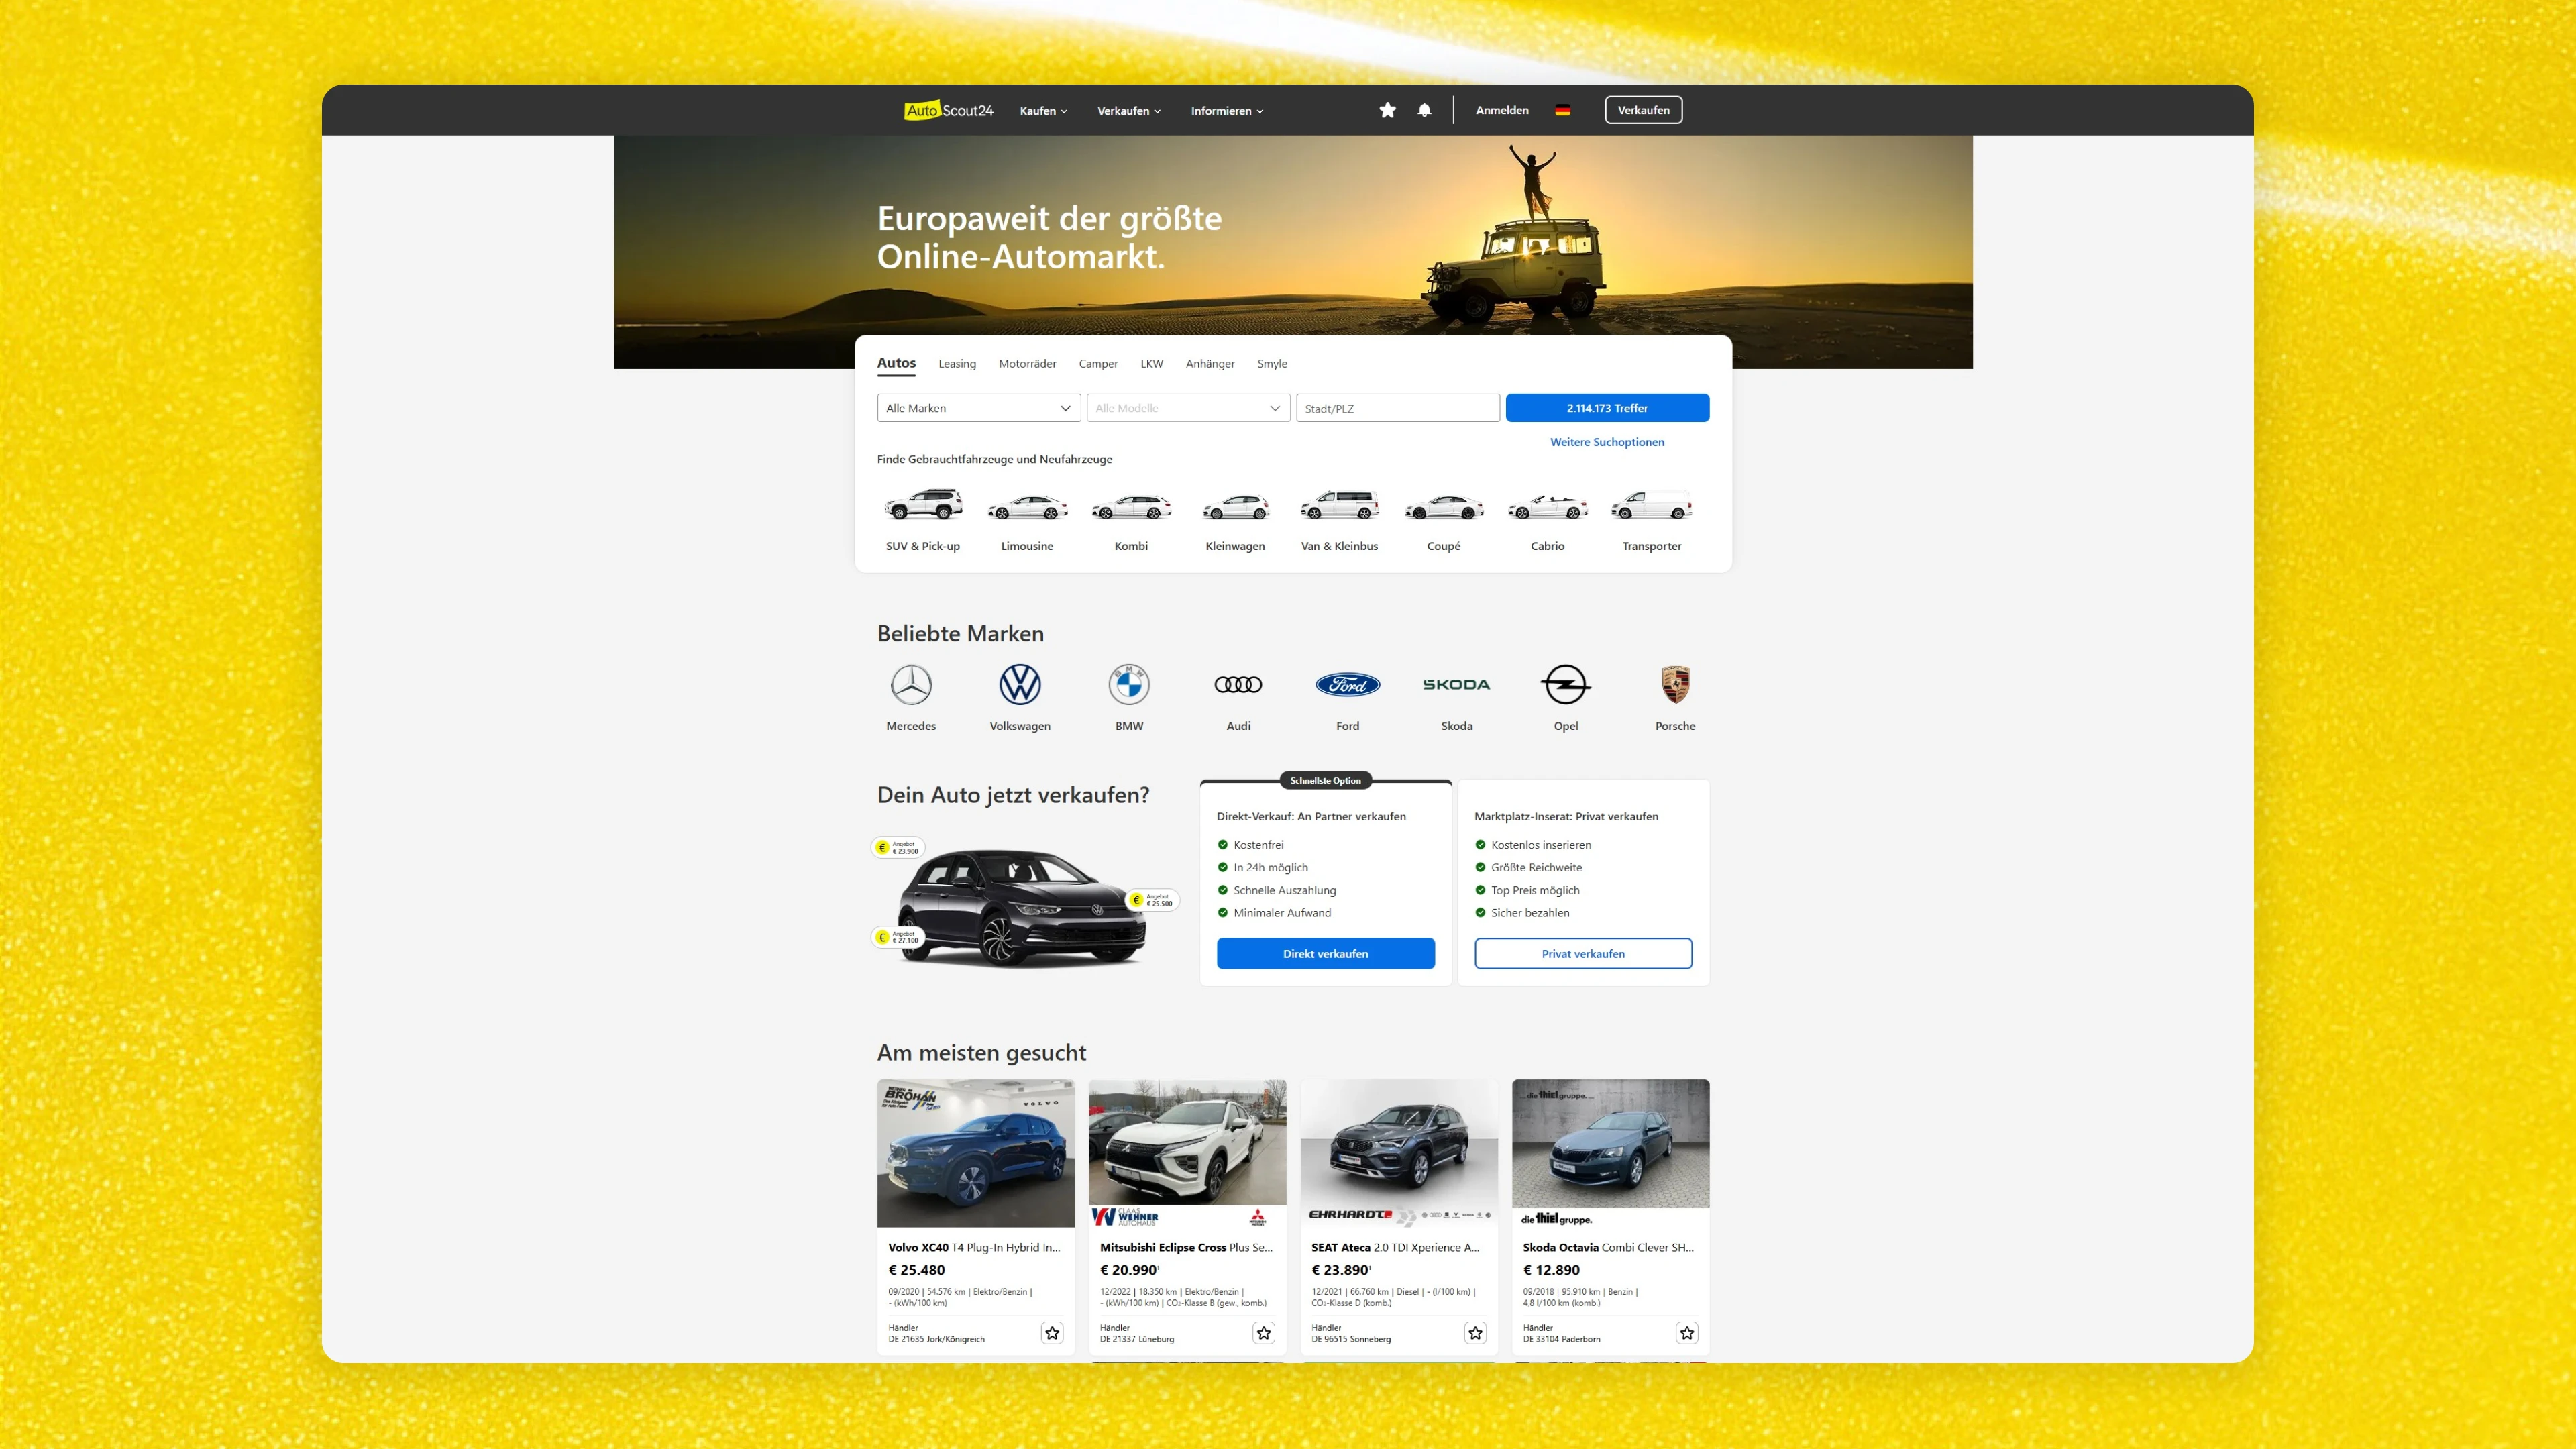Favorite the Mitsubishi Eclipse Cross listing
This screenshot has height=1449, width=2576.
coord(1264,1332)
